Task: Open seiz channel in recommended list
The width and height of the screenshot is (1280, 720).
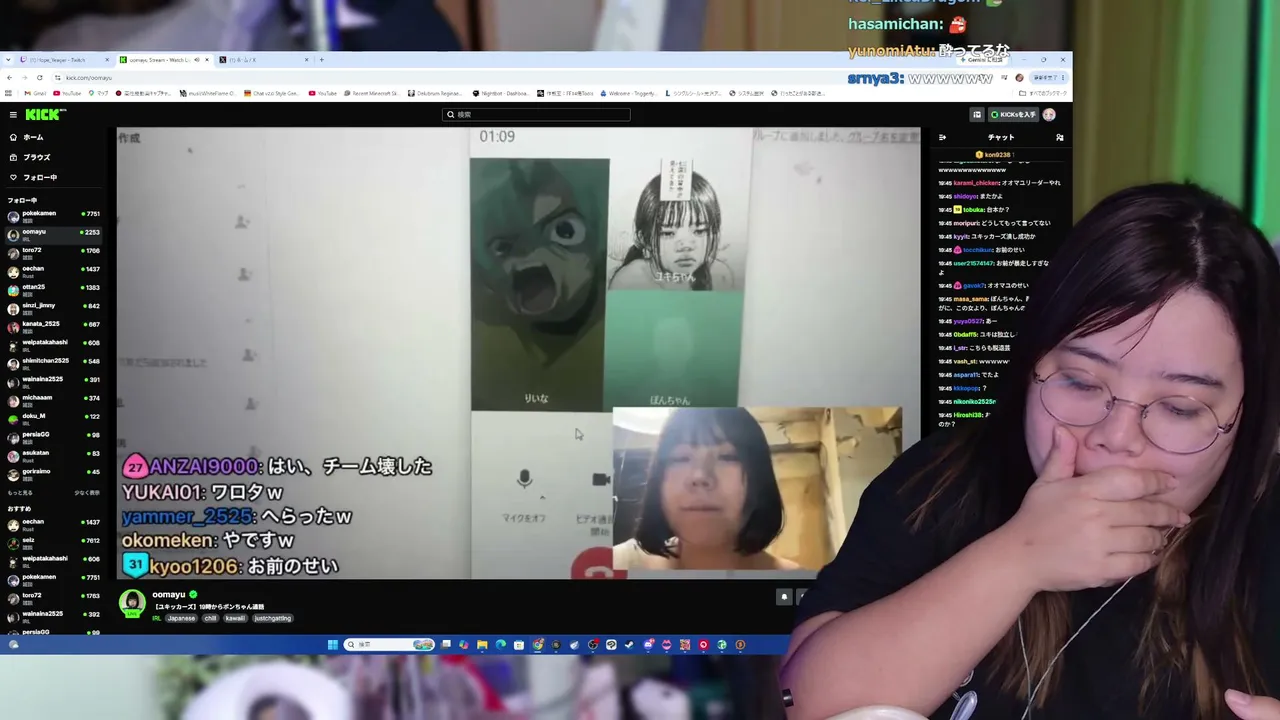Action: pos(54,542)
